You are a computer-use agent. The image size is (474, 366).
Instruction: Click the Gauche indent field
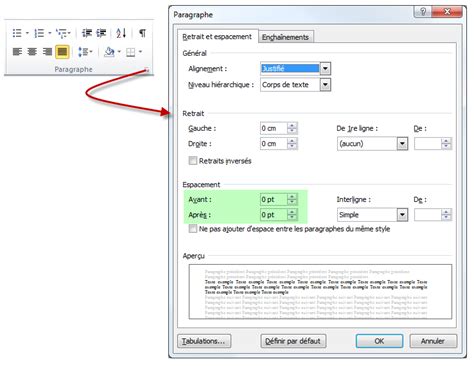tap(274, 128)
